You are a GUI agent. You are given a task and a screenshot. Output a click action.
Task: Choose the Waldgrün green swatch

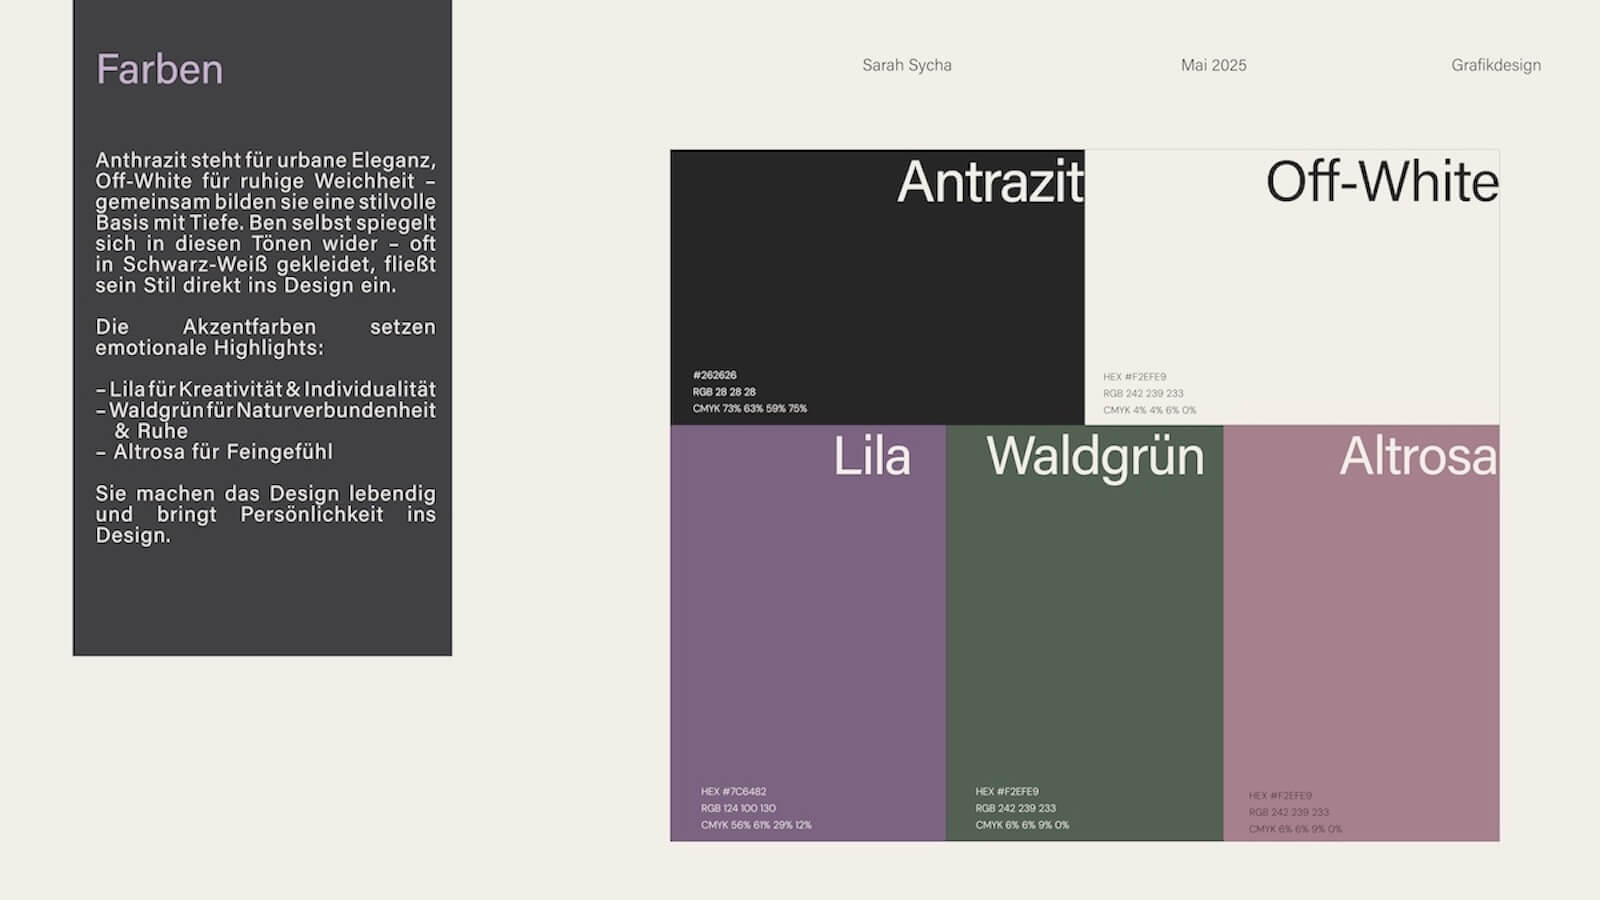coord(1084,632)
